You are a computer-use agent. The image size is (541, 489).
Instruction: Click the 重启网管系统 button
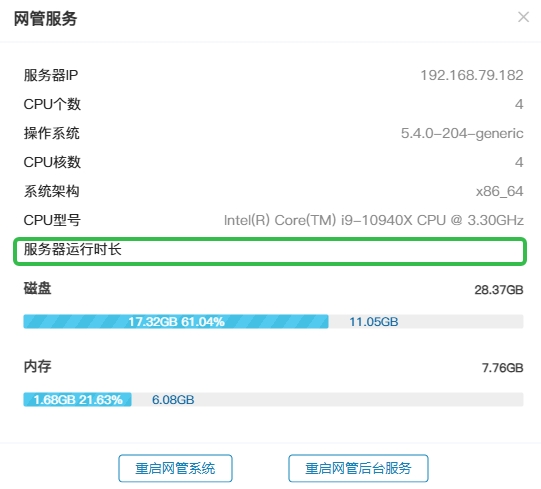coord(175,468)
